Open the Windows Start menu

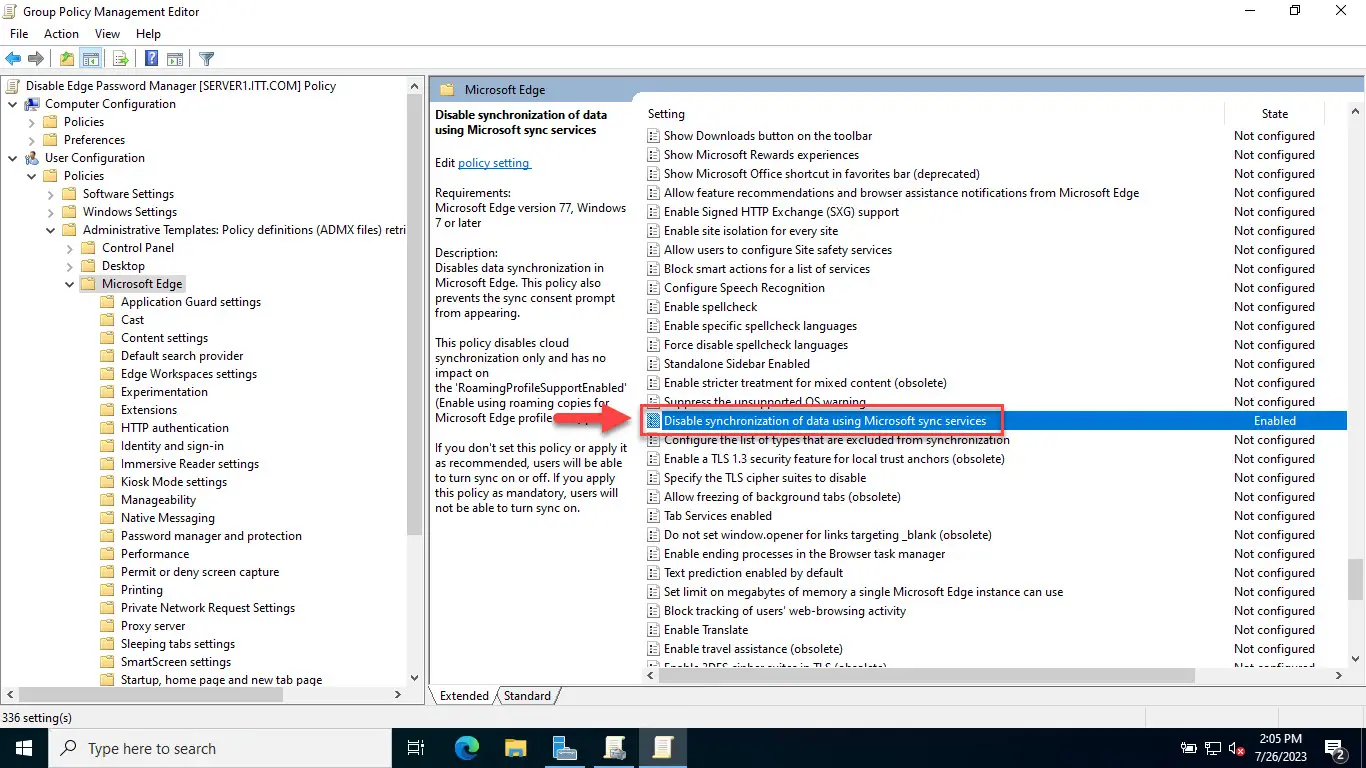[24, 748]
